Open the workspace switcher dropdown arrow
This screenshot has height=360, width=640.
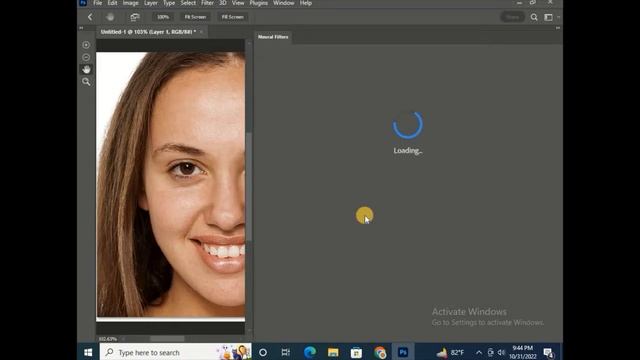pyautogui.click(x=558, y=17)
